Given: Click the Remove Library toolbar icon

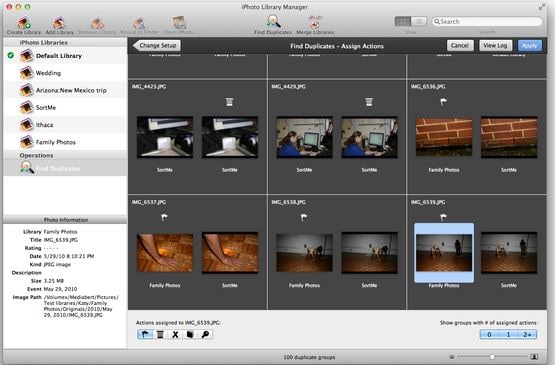Looking at the screenshot, I should coord(97,23).
